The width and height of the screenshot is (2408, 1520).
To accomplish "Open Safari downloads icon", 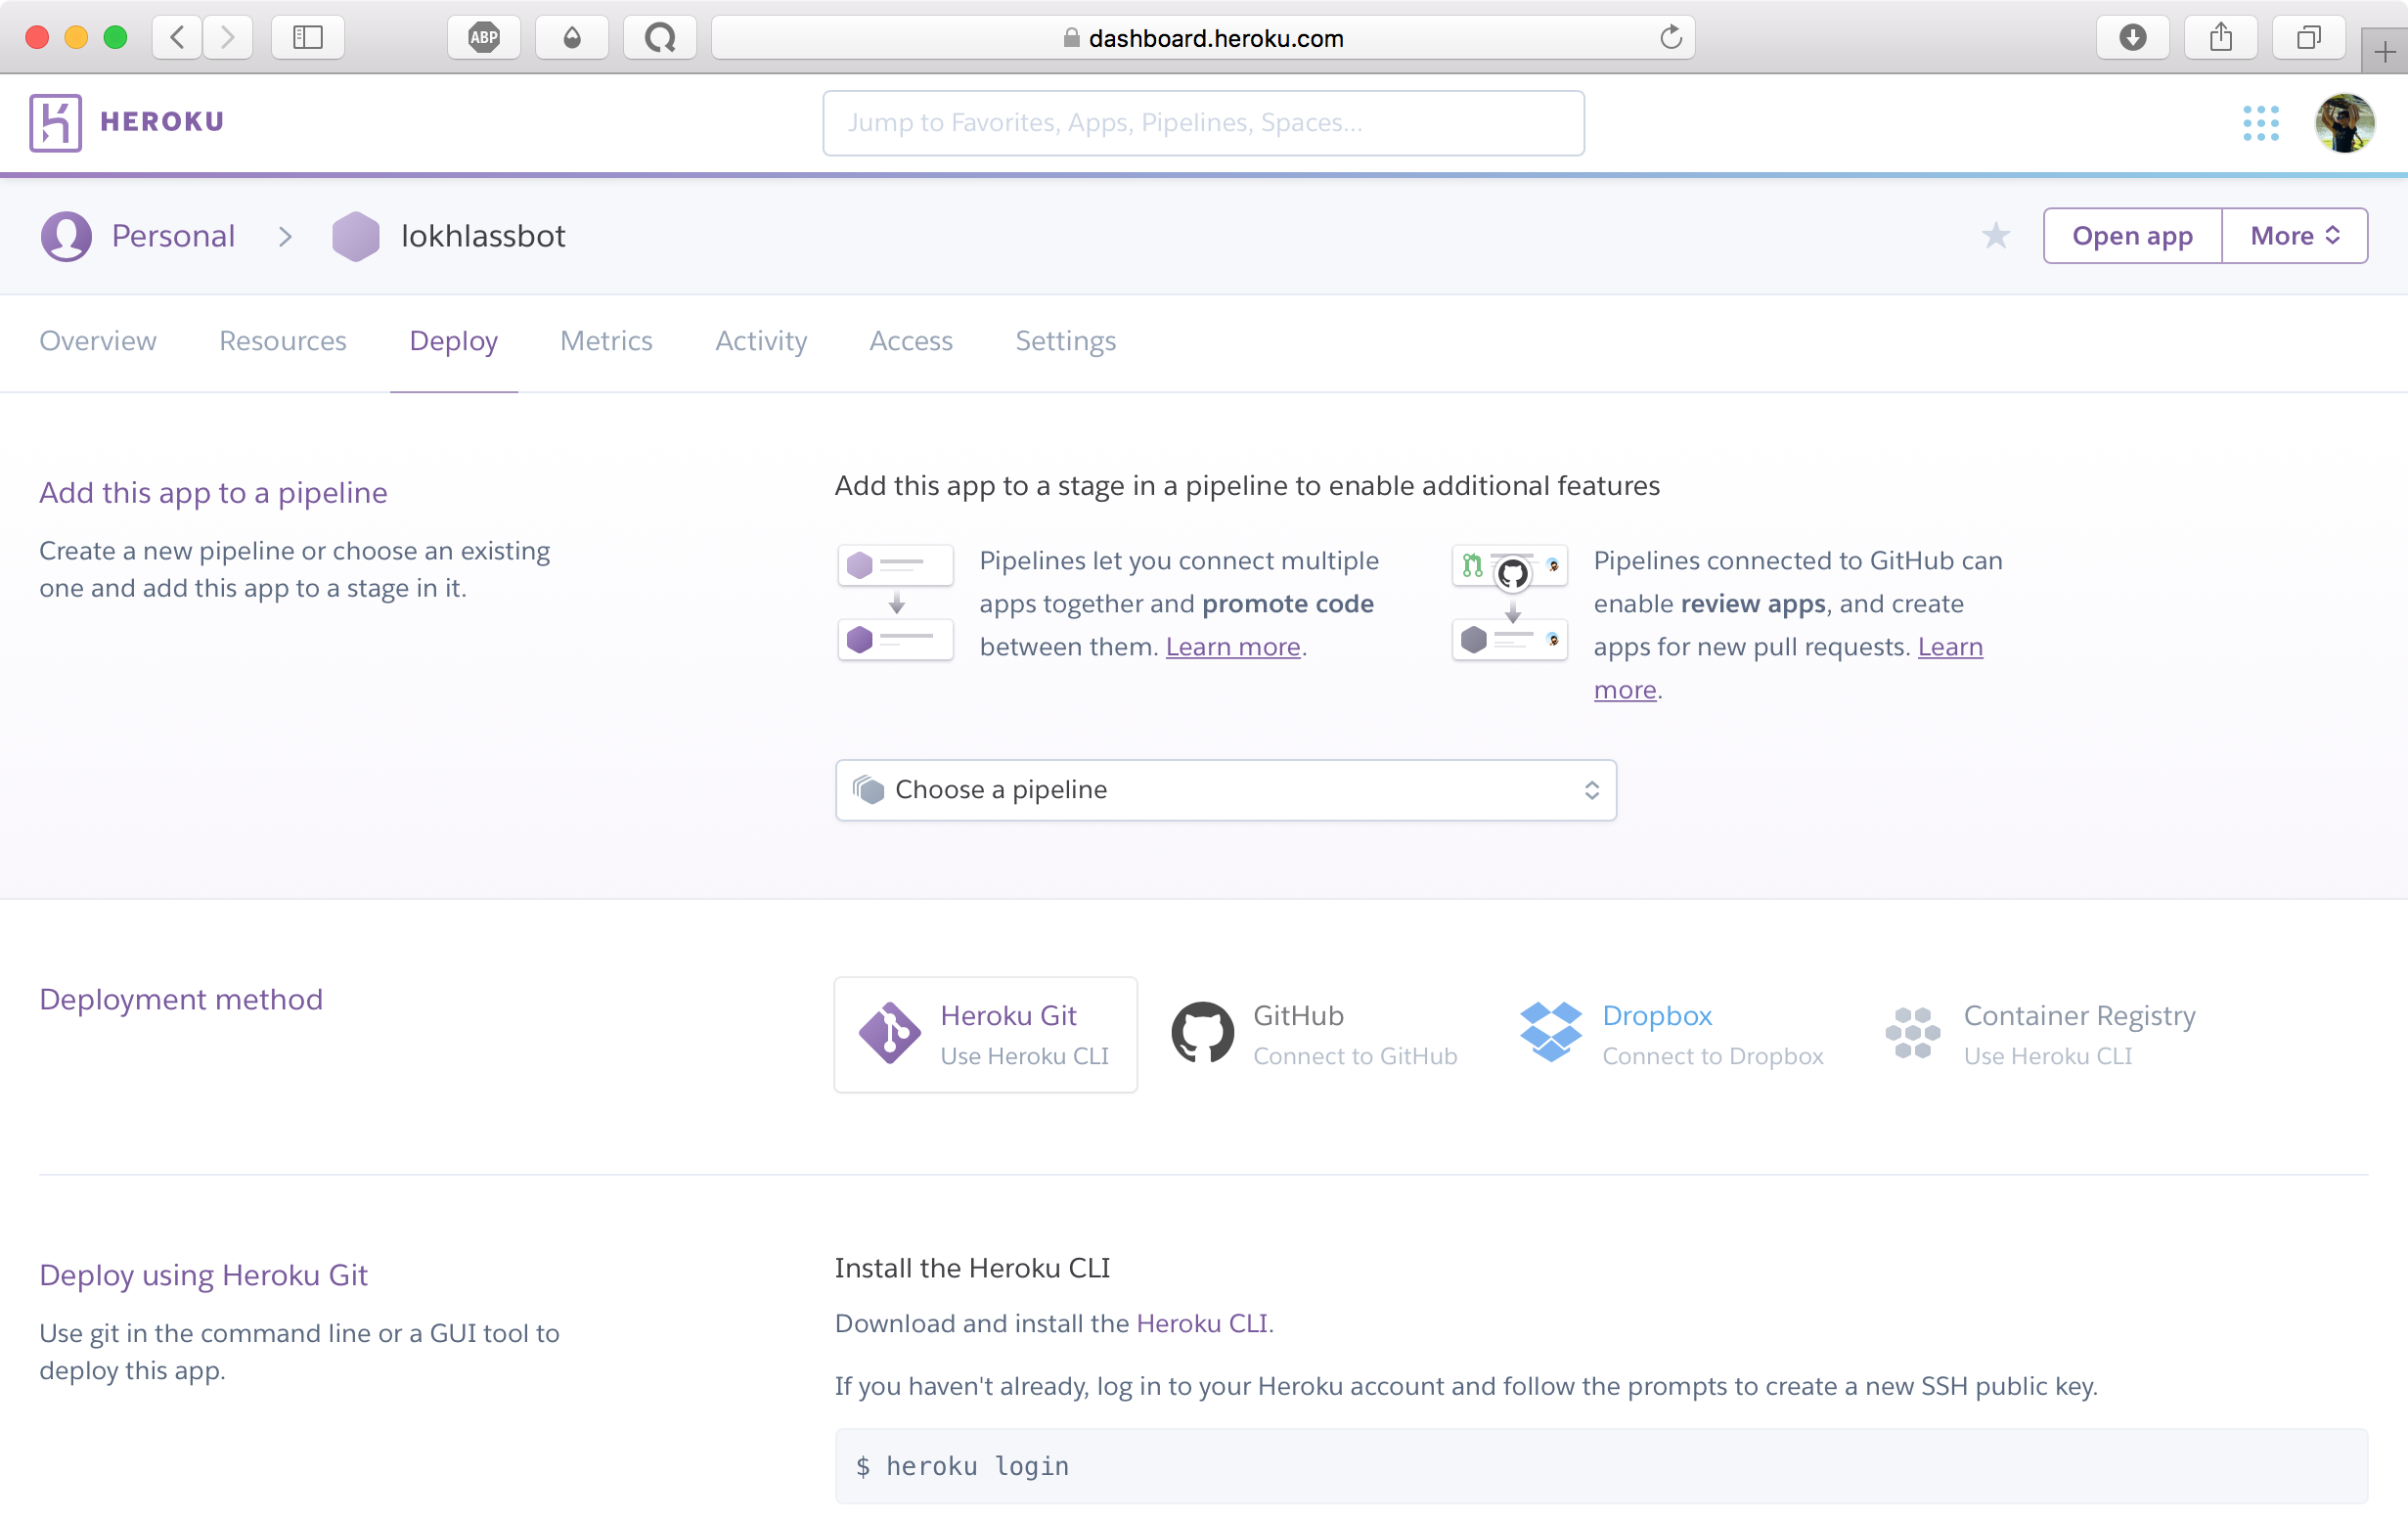I will pyautogui.click(x=2132, y=38).
